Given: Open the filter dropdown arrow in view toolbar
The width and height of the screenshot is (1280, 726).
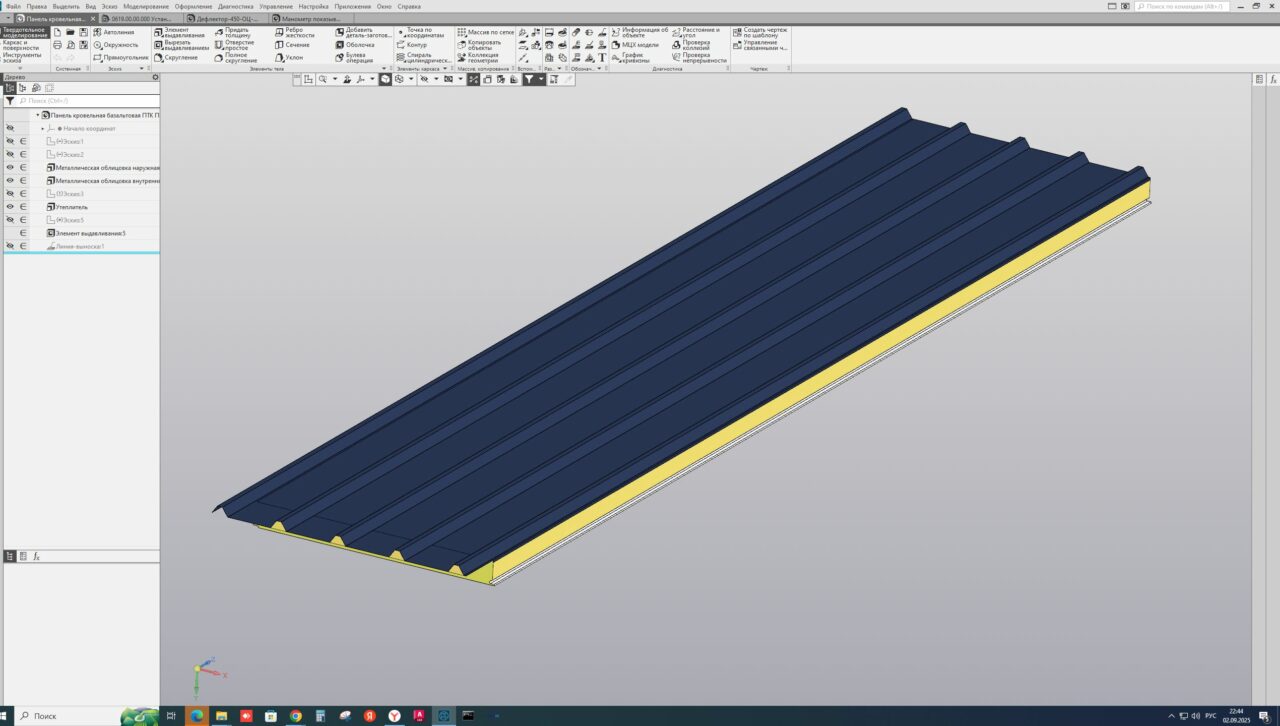Looking at the screenshot, I should (x=542, y=79).
